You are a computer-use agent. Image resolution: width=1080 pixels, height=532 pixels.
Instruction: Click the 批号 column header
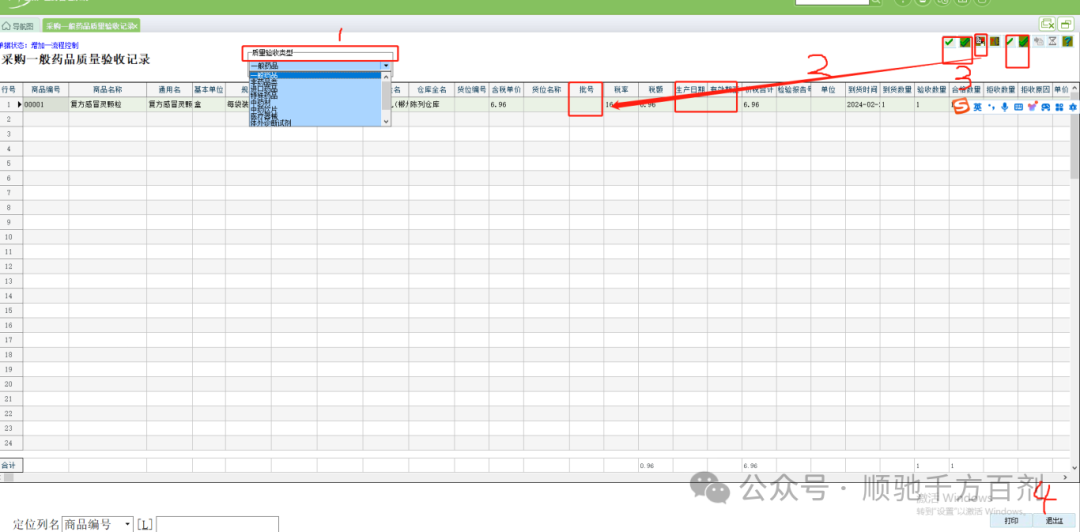587,90
